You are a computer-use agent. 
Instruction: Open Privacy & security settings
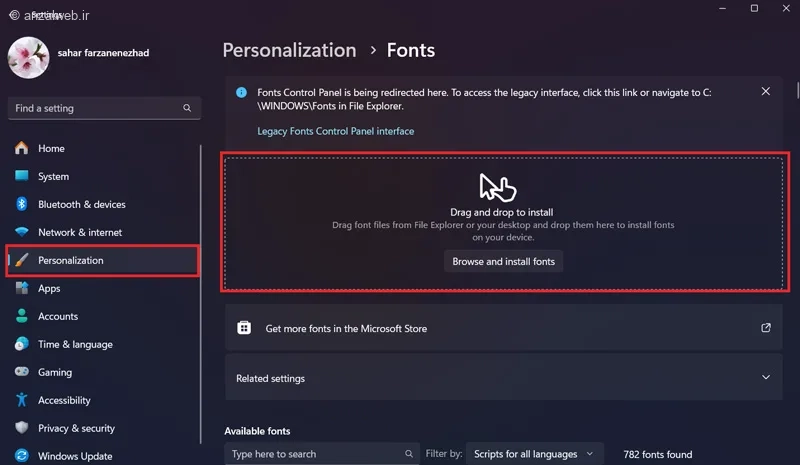76,428
